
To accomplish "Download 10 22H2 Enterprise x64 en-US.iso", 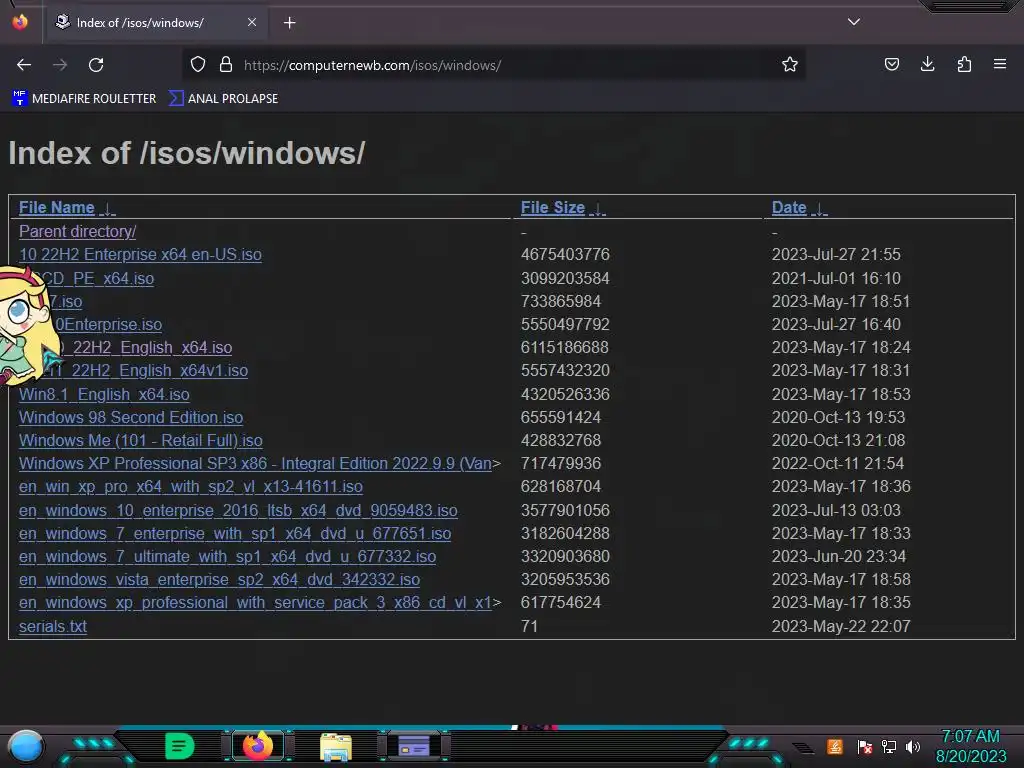I will coord(140,254).
